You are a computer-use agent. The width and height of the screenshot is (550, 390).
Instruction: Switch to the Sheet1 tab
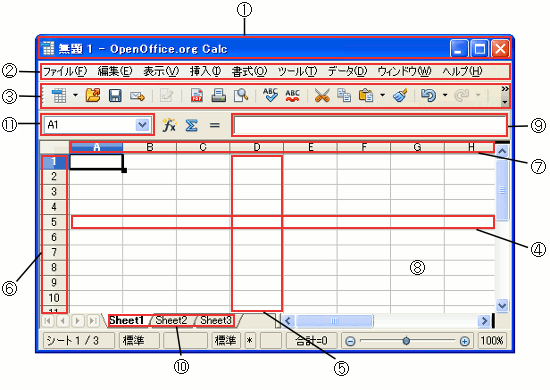point(126,320)
